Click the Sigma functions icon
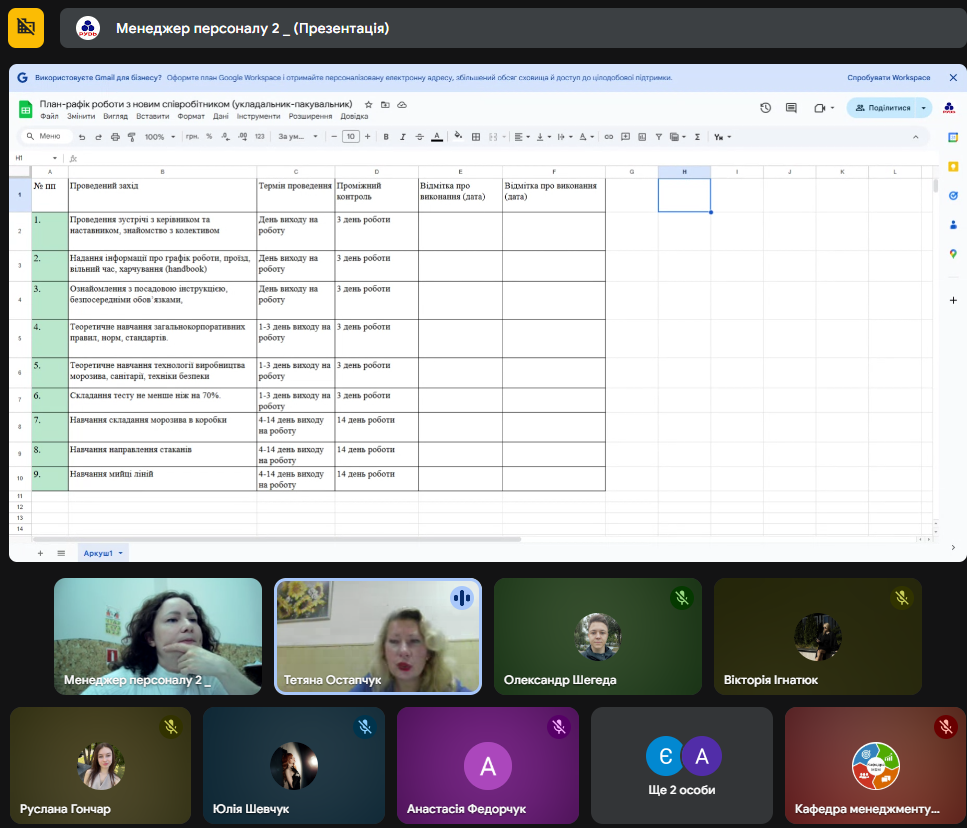This screenshot has height=828, width=967. click(697, 137)
